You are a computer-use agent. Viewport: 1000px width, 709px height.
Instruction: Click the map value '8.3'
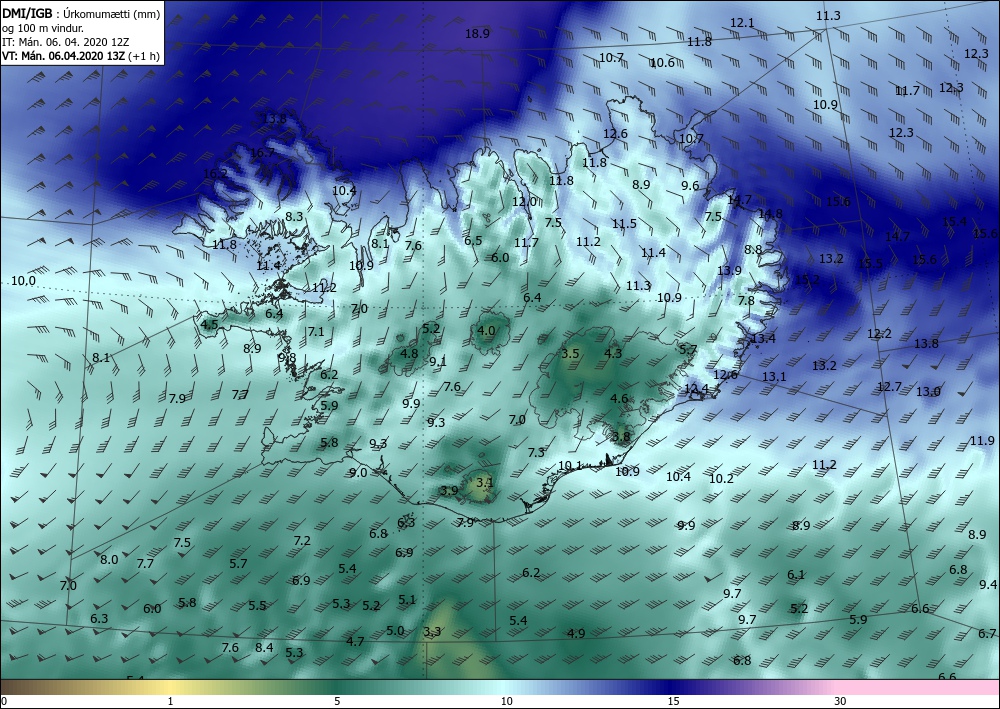point(294,217)
